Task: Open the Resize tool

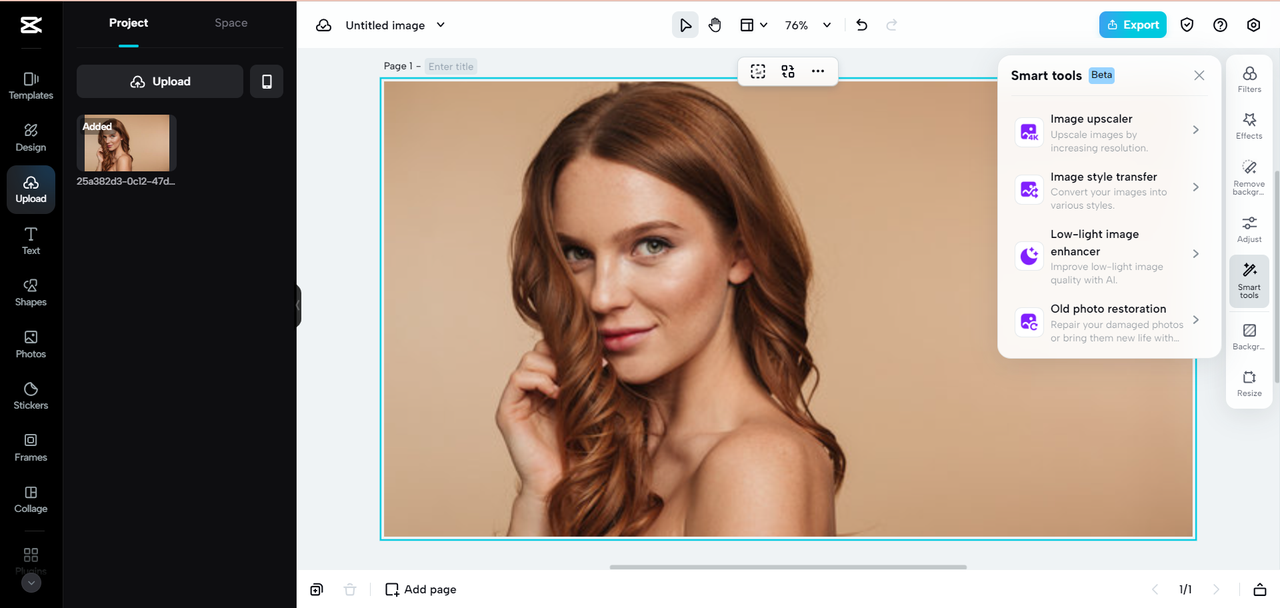Action: (x=1249, y=384)
